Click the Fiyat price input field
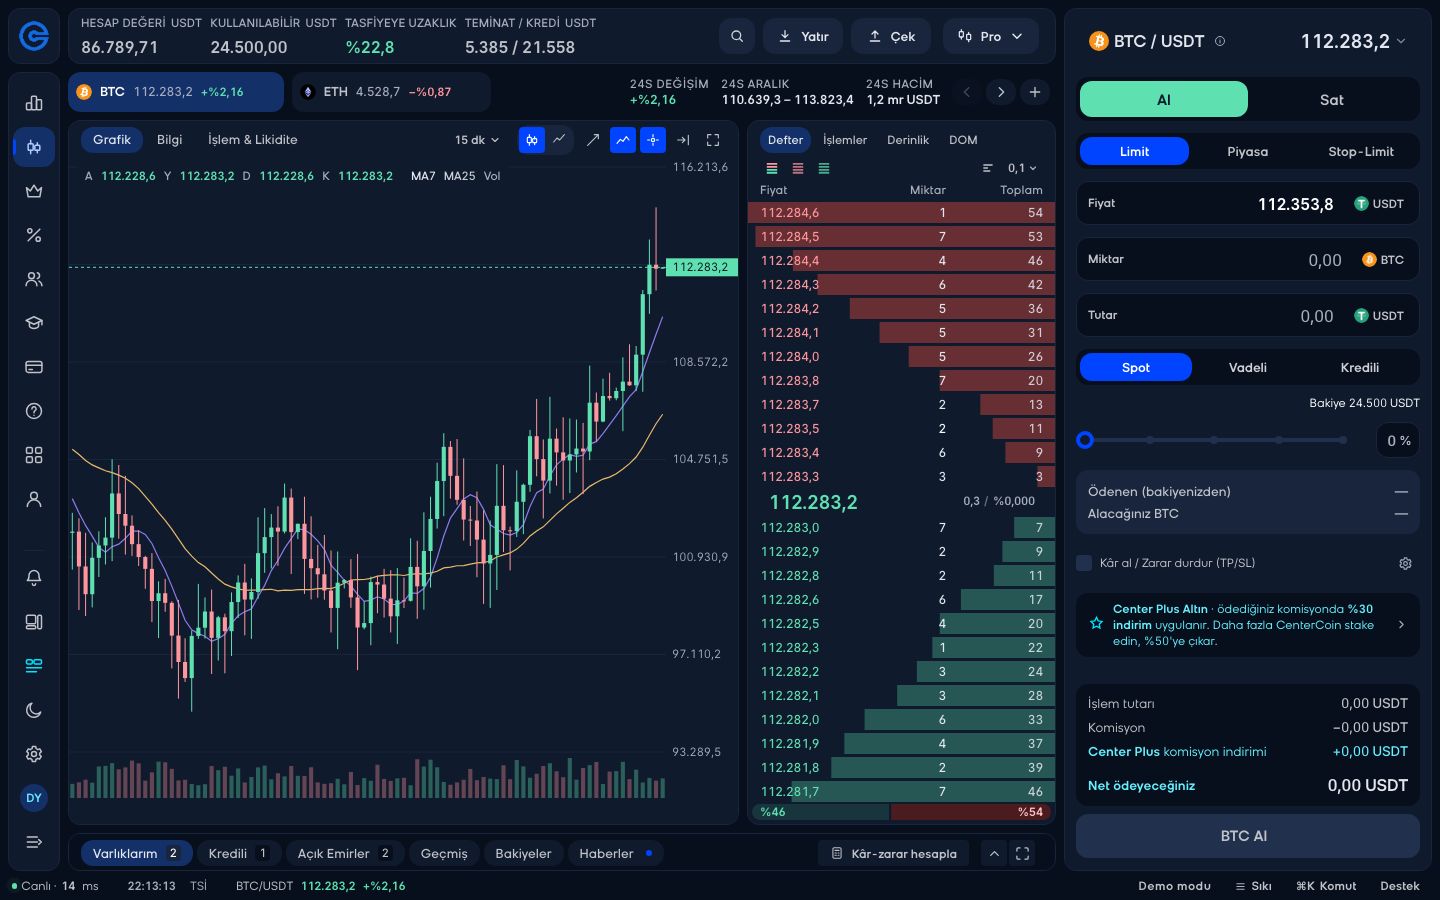The height and width of the screenshot is (900, 1440). pyautogui.click(x=1248, y=204)
